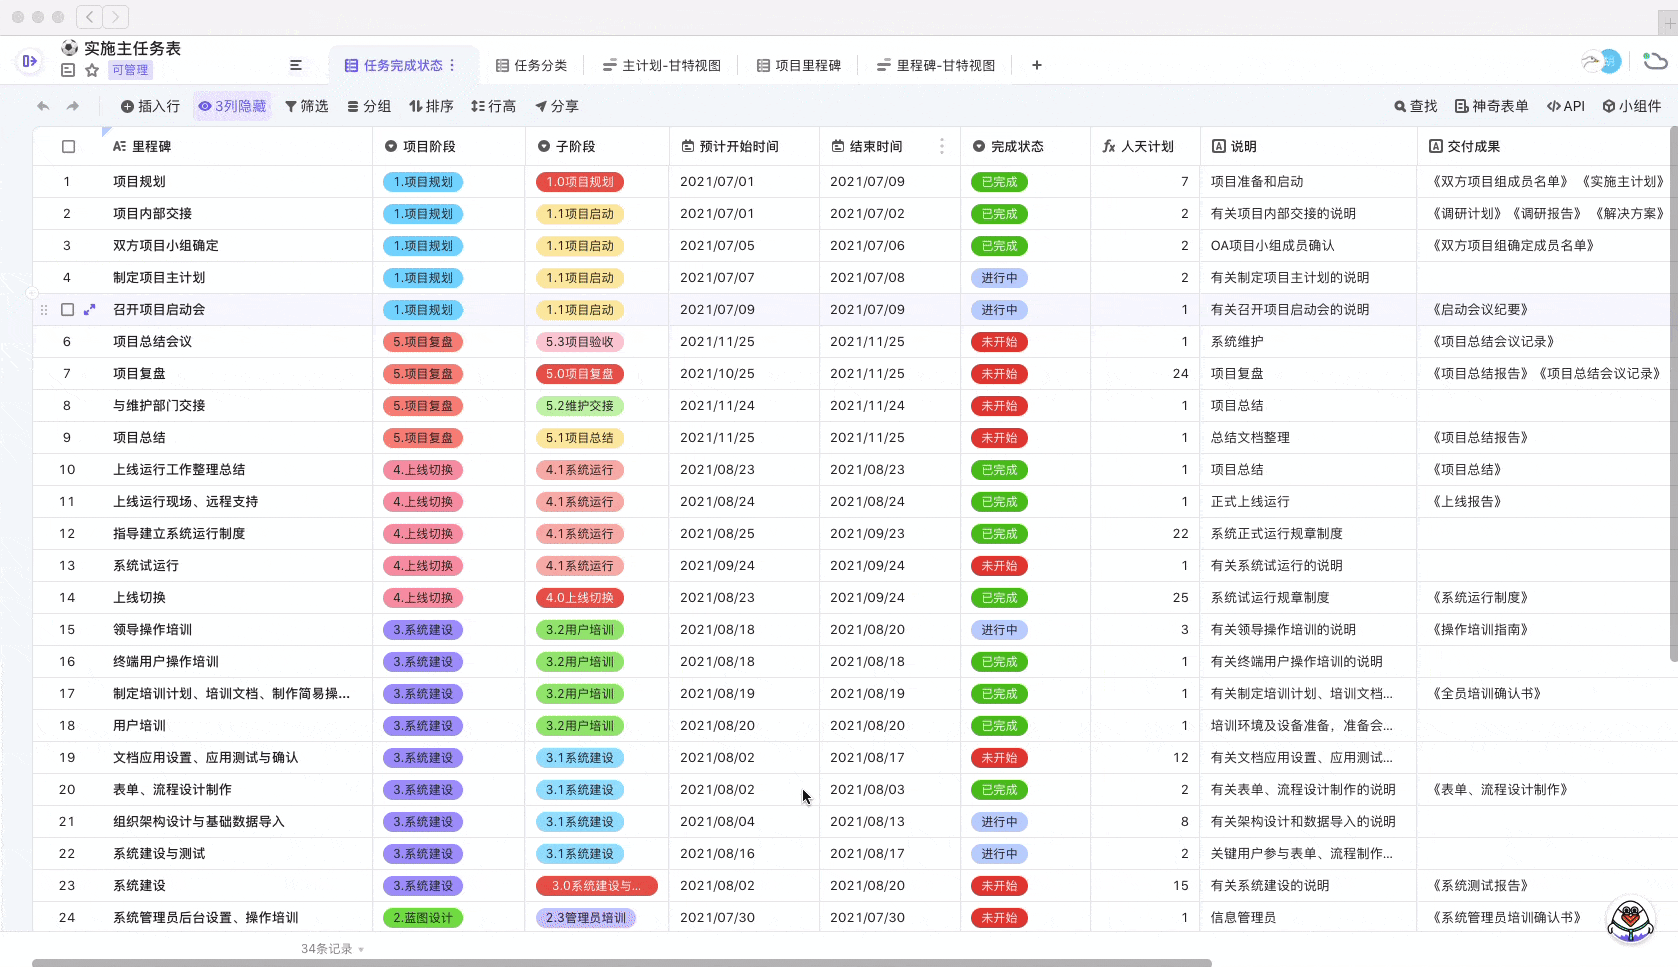
Task: Open the 小组件 widgets panel
Action: tap(1632, 106)
